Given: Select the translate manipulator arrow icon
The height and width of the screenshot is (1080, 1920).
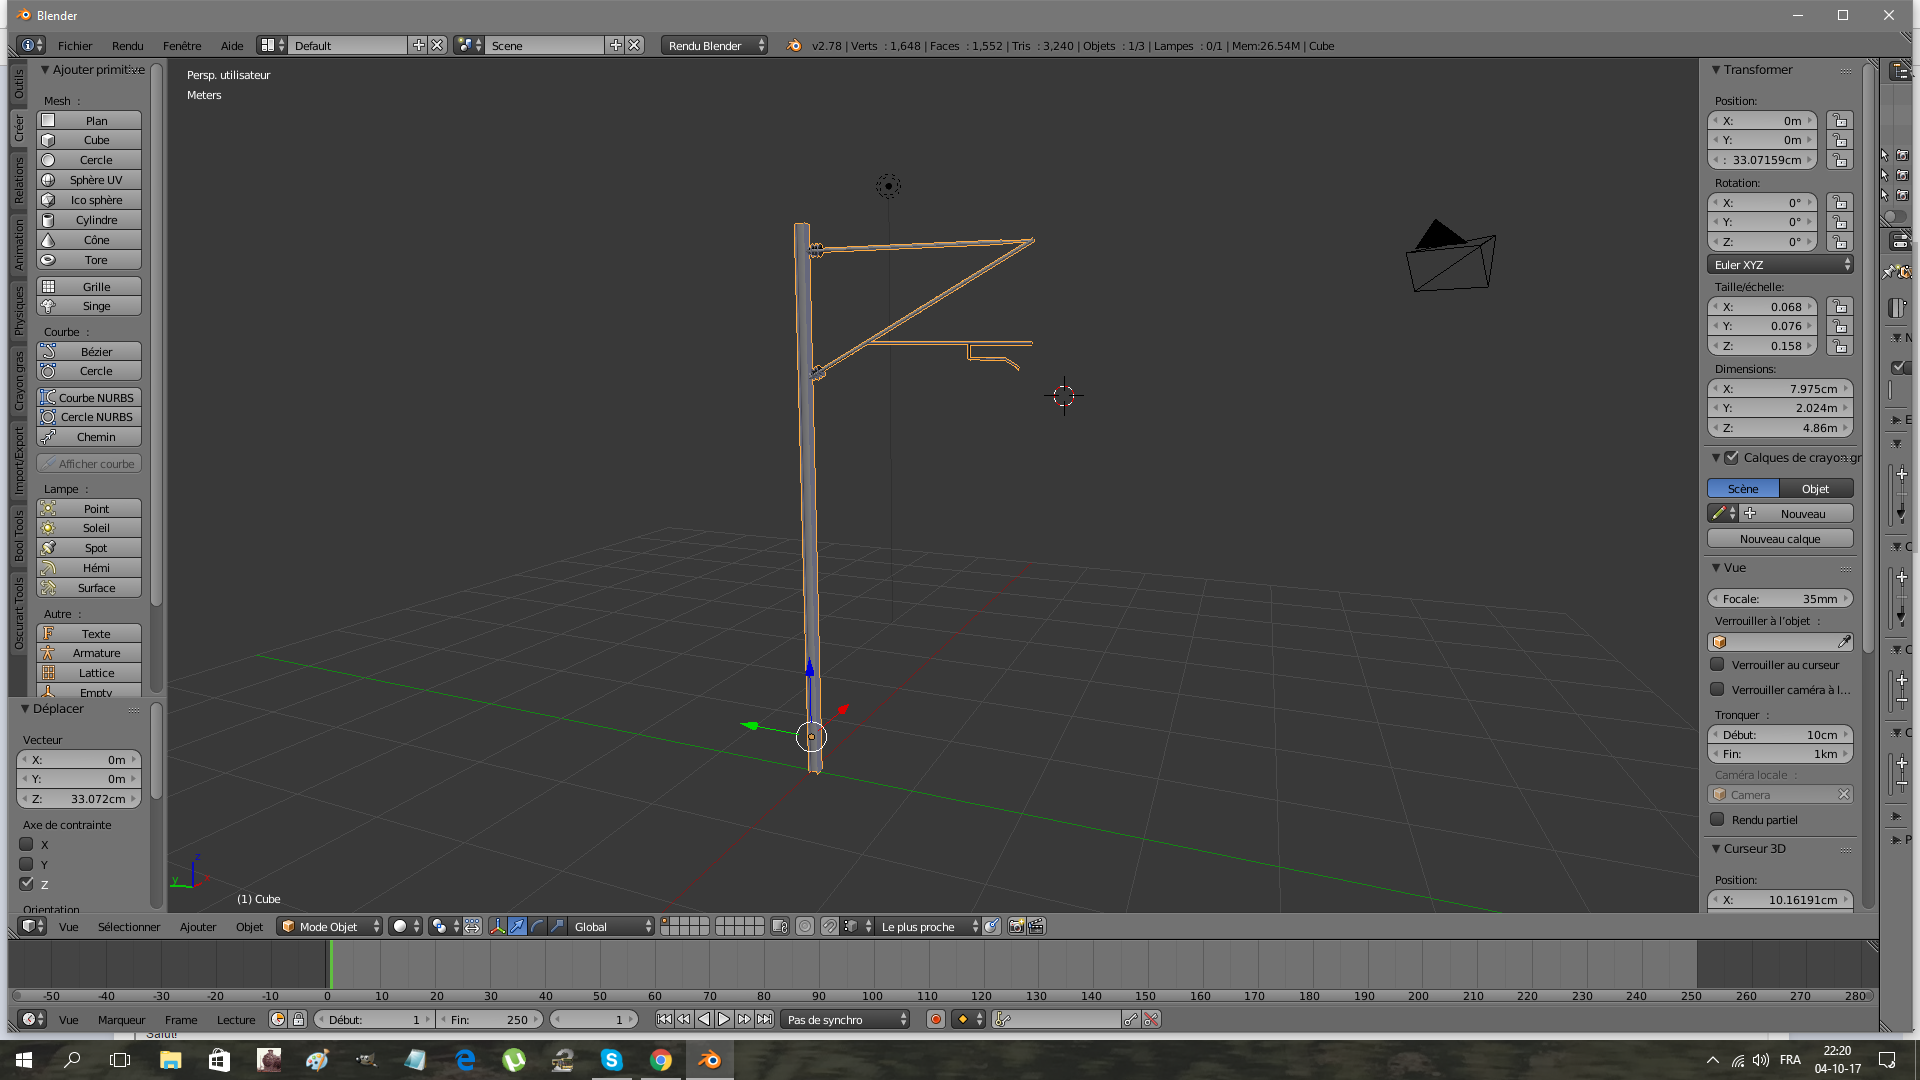Looking at the screenshot, I should point(517,926).
